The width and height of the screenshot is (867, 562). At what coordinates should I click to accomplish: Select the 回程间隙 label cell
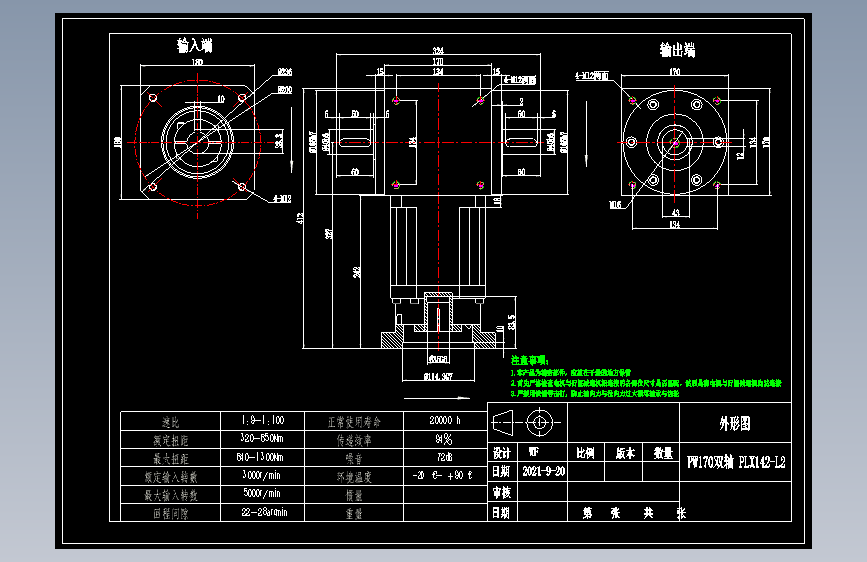(x=170, y=514)
